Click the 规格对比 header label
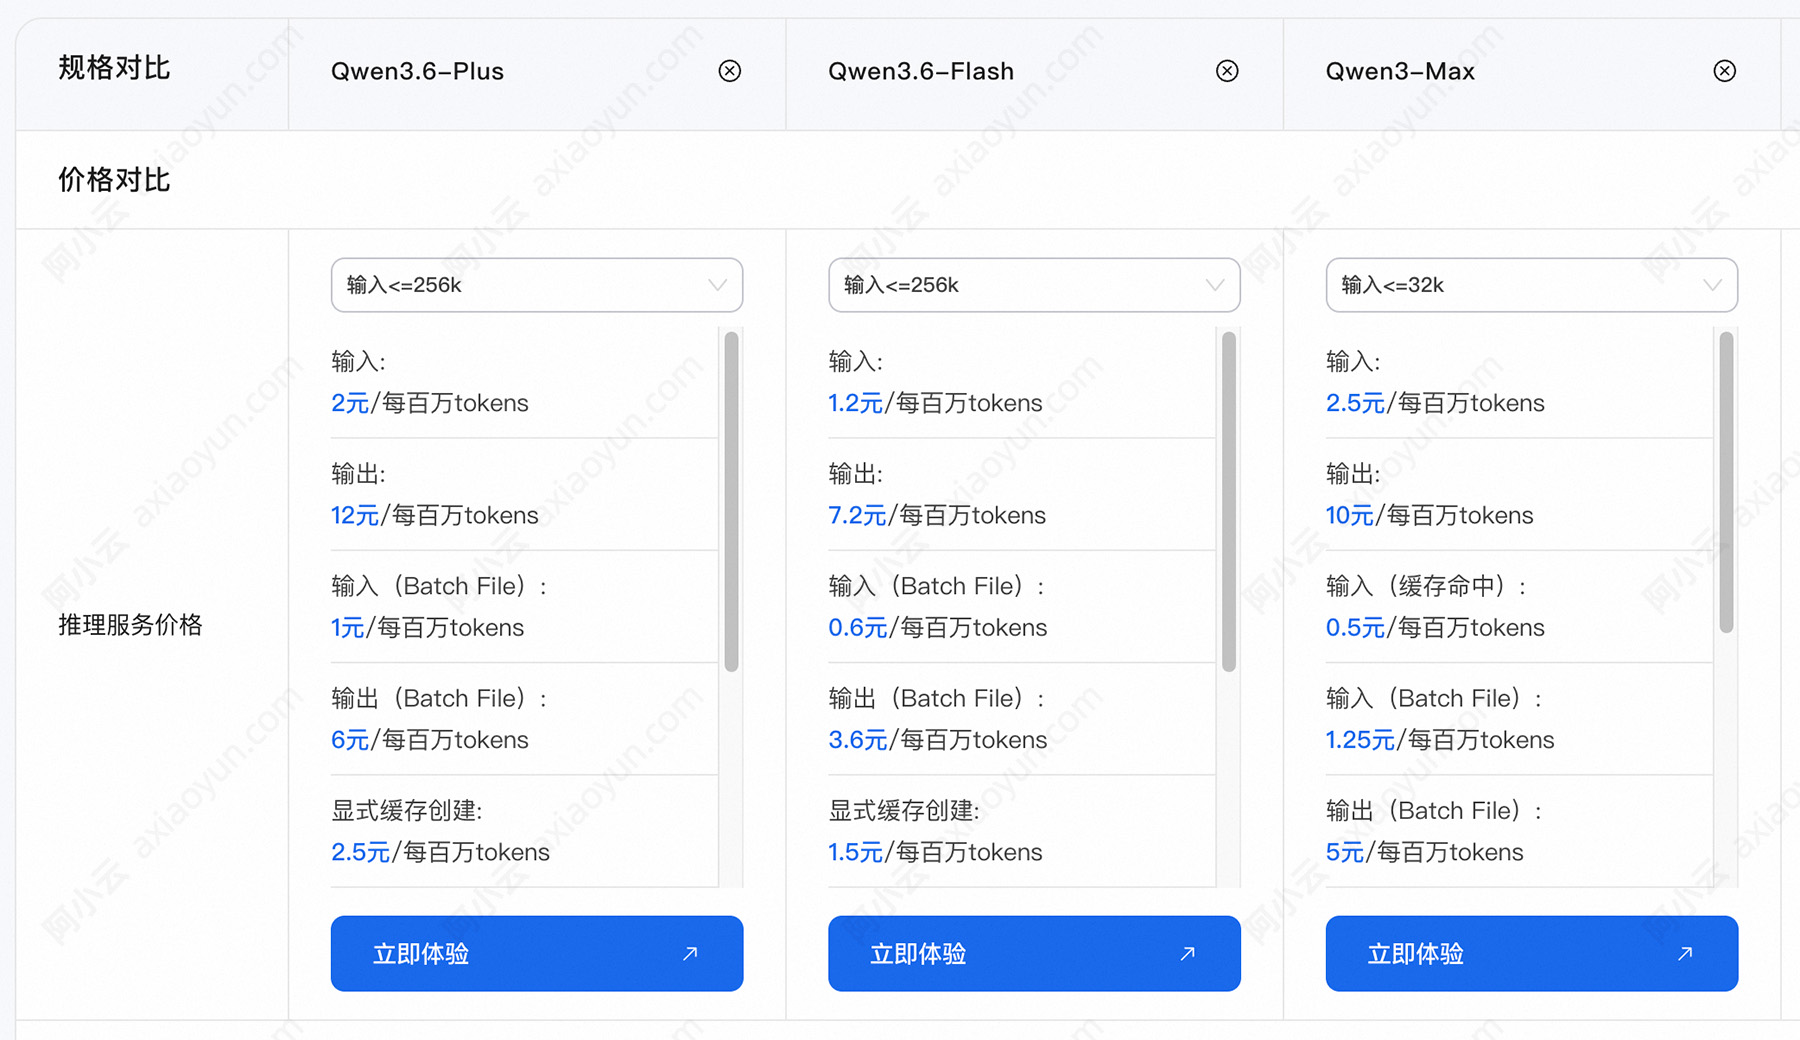The image size is (1800, 1040). pos(114,68)
